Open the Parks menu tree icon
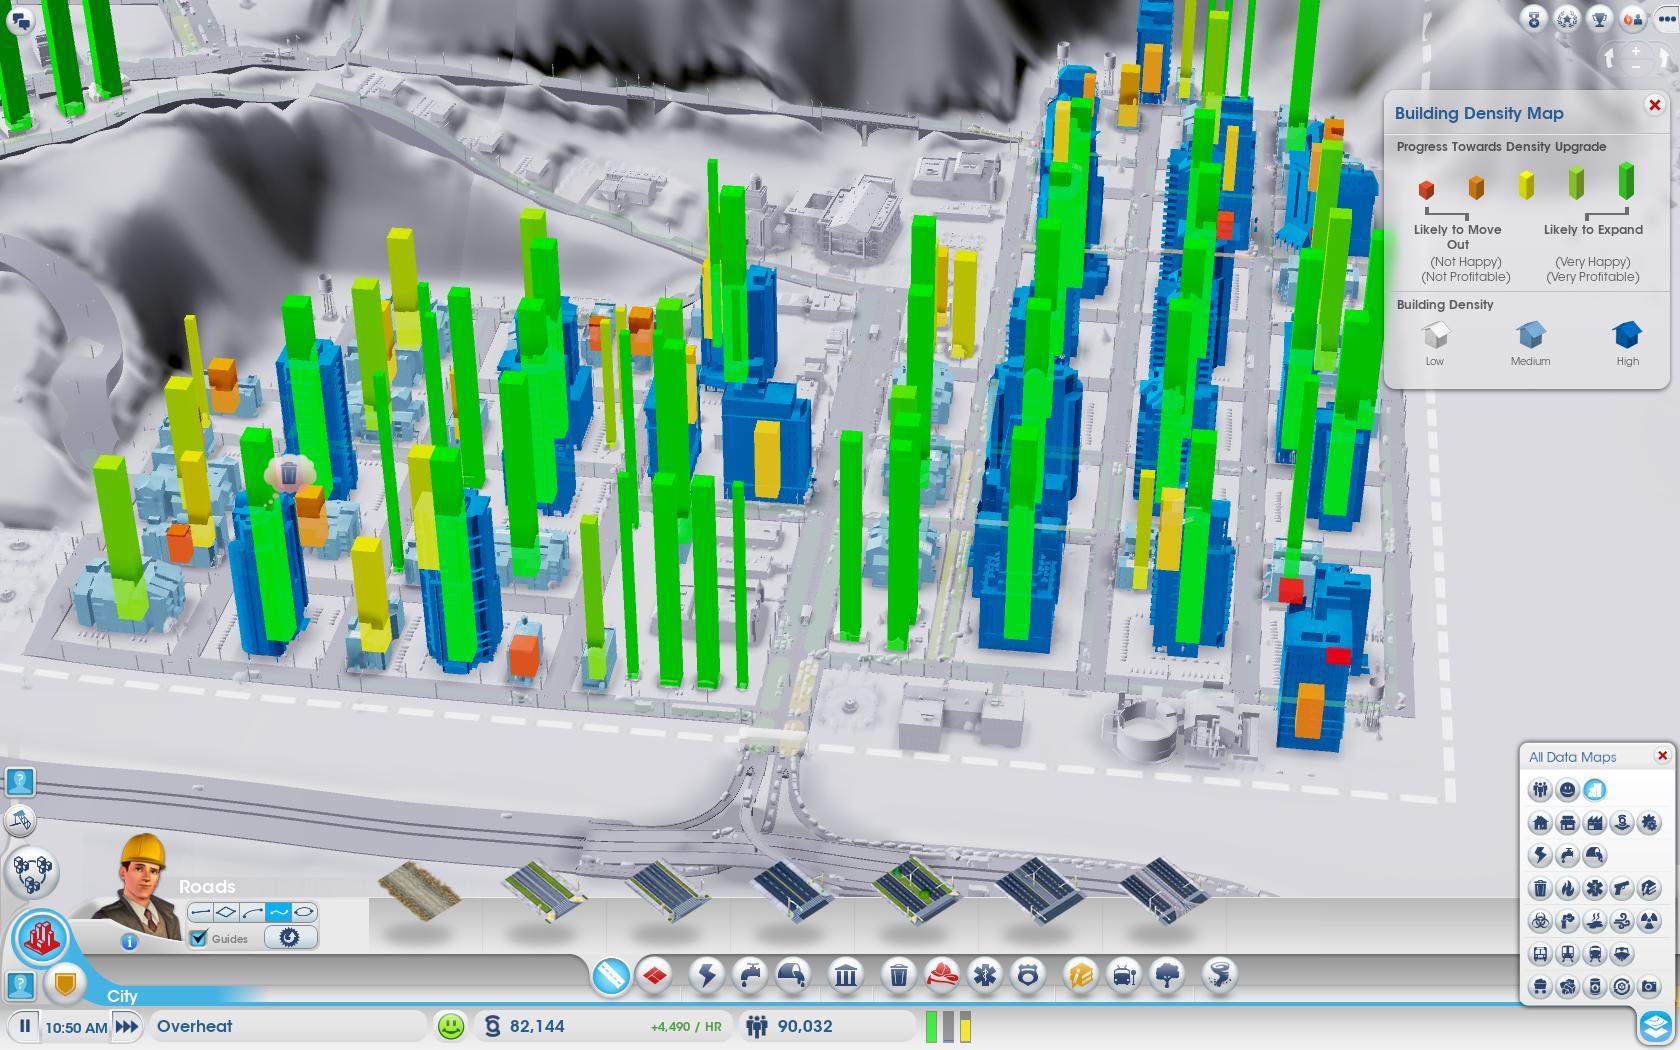The height and width of the screenshot is (1050, 1680). (x=1167, y=974)
